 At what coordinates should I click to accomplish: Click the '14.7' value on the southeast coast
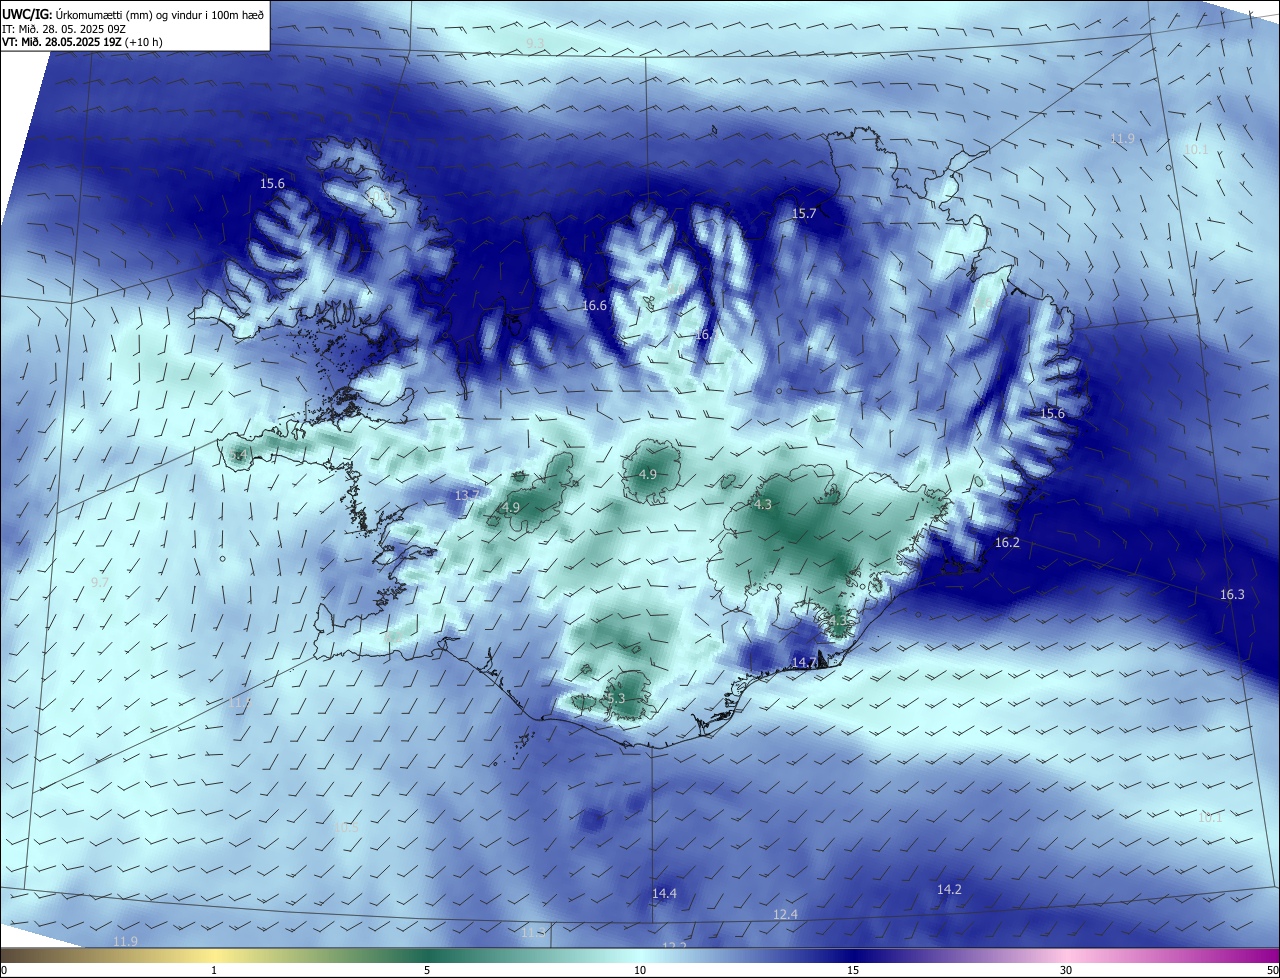click(x=804, y=662)
